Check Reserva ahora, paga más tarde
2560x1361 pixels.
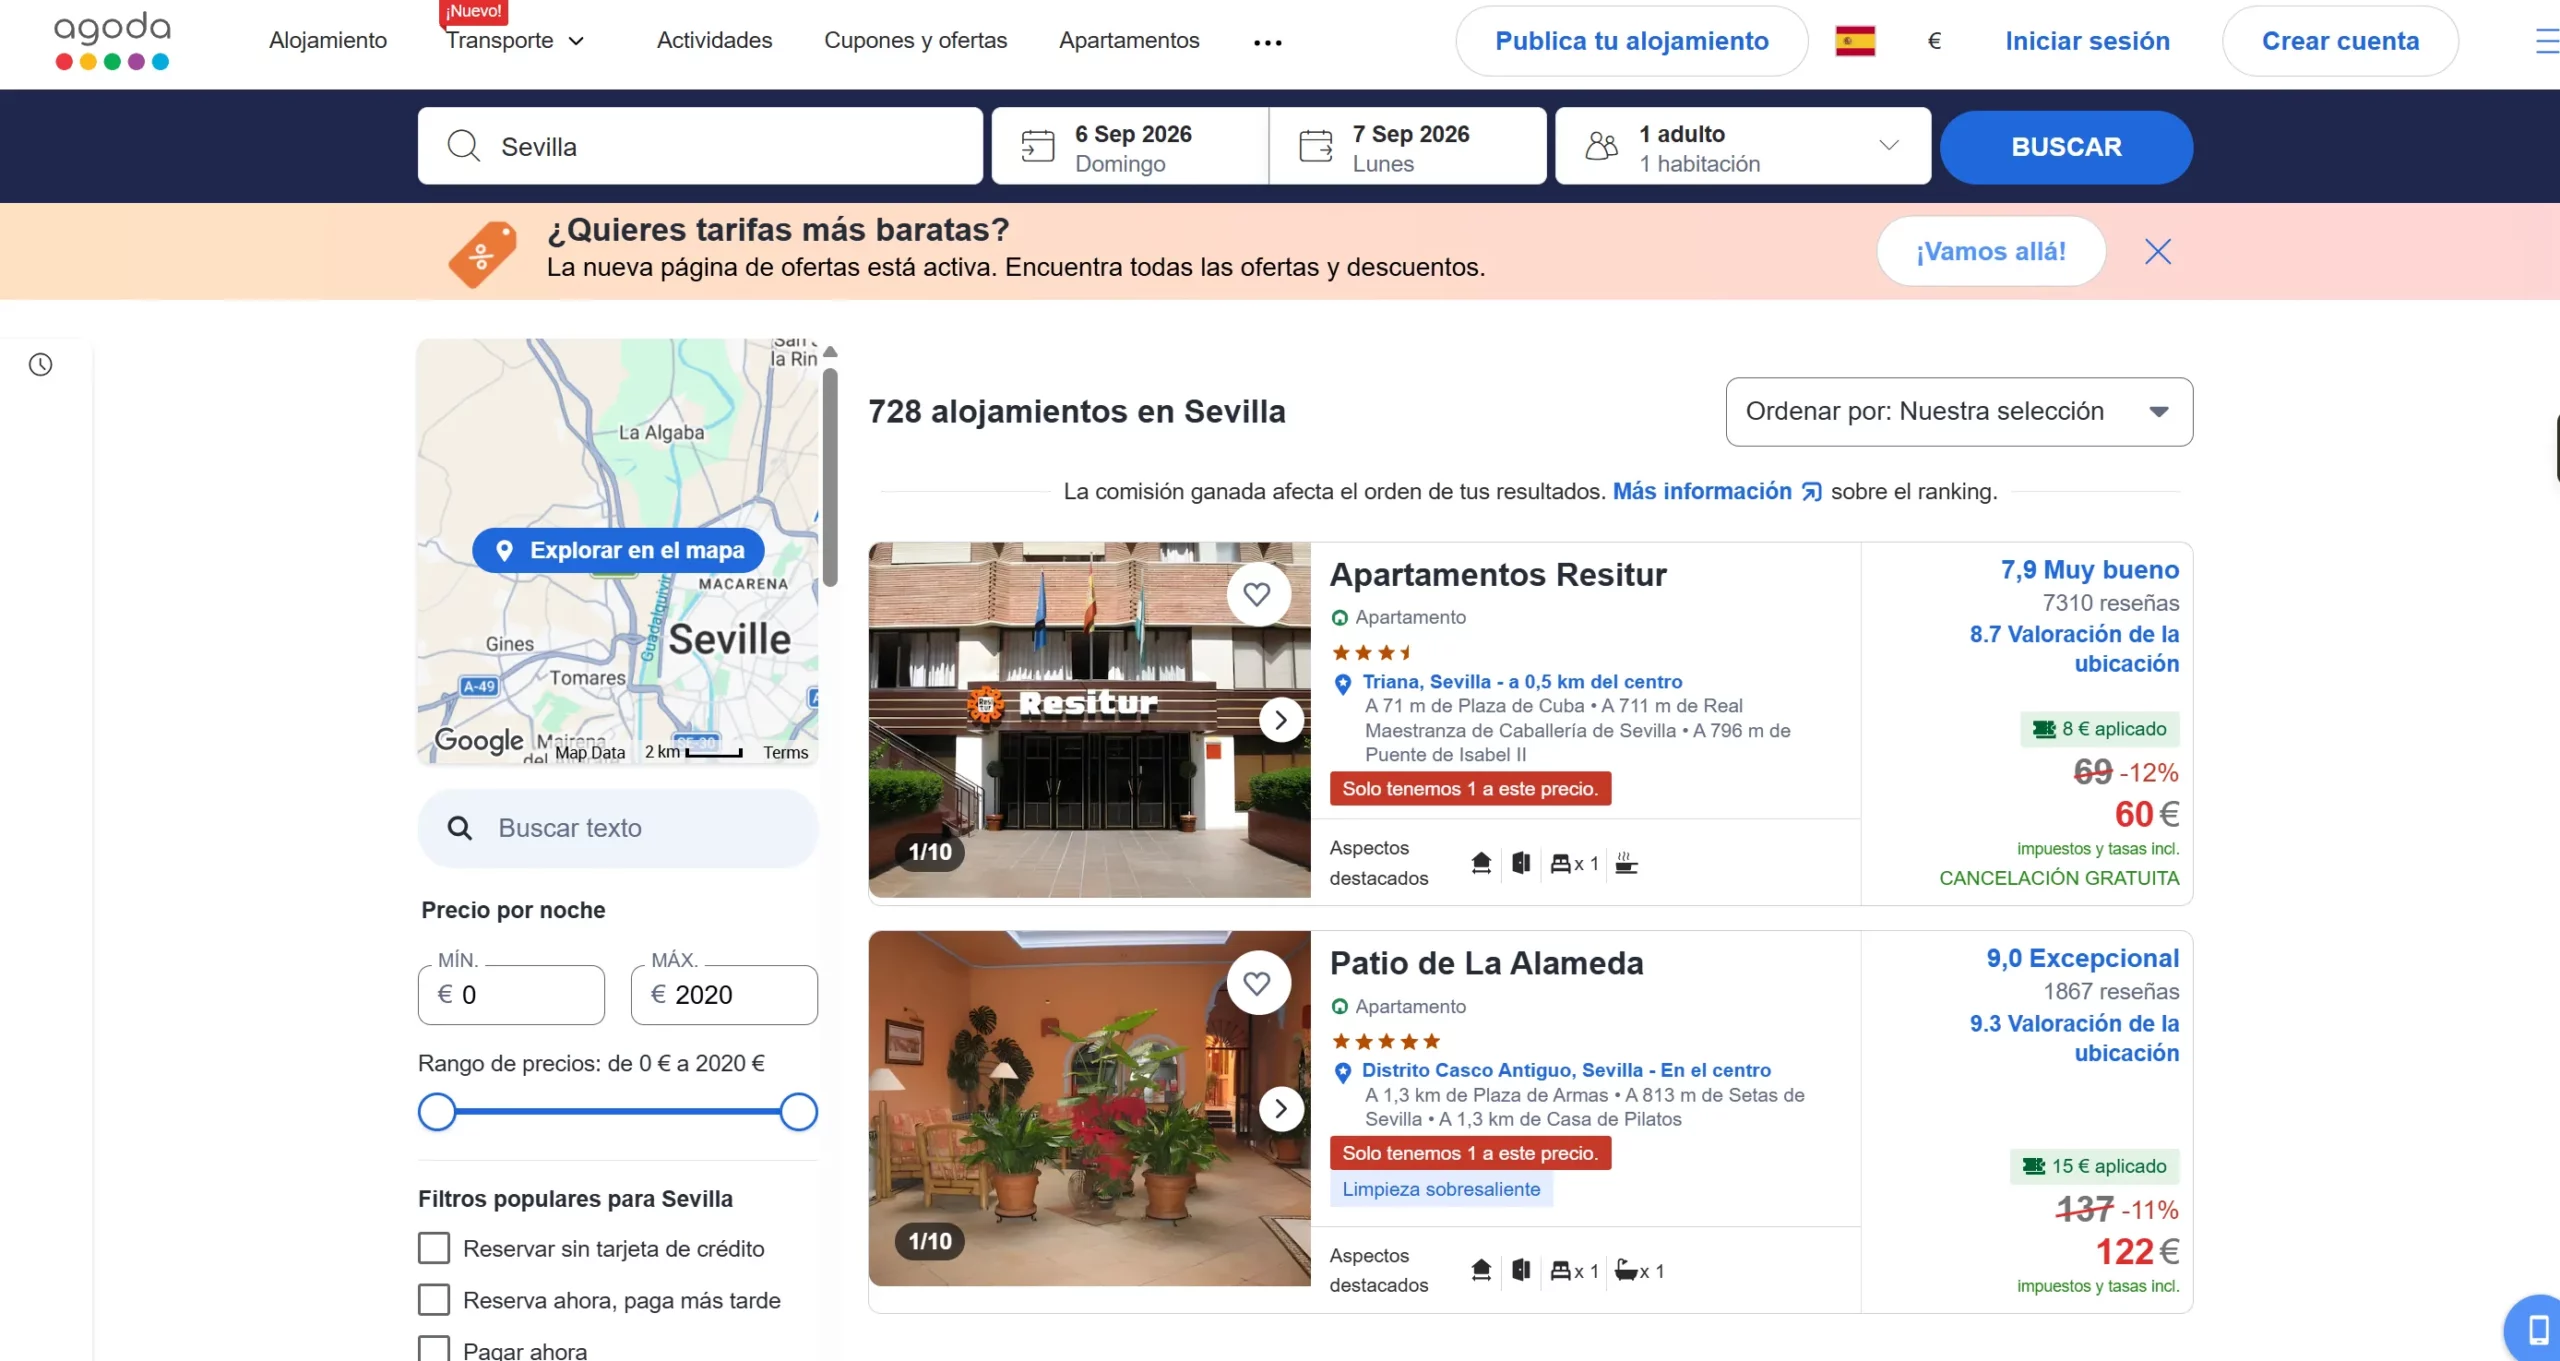tap(434, 1300)
